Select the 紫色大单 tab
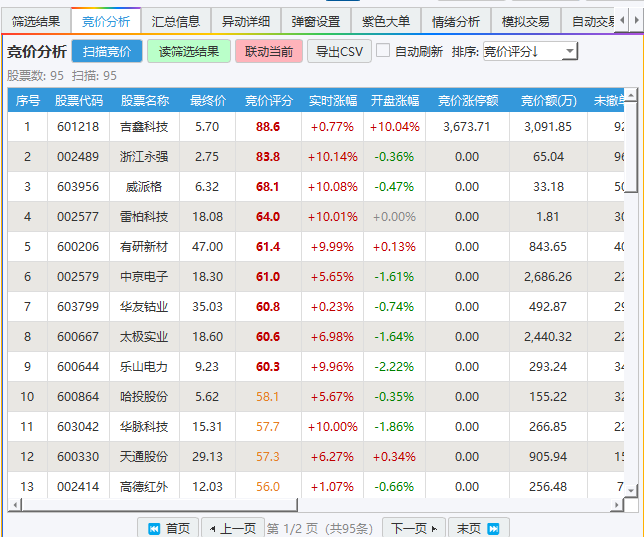644x537 pixels. click(386, 21)
